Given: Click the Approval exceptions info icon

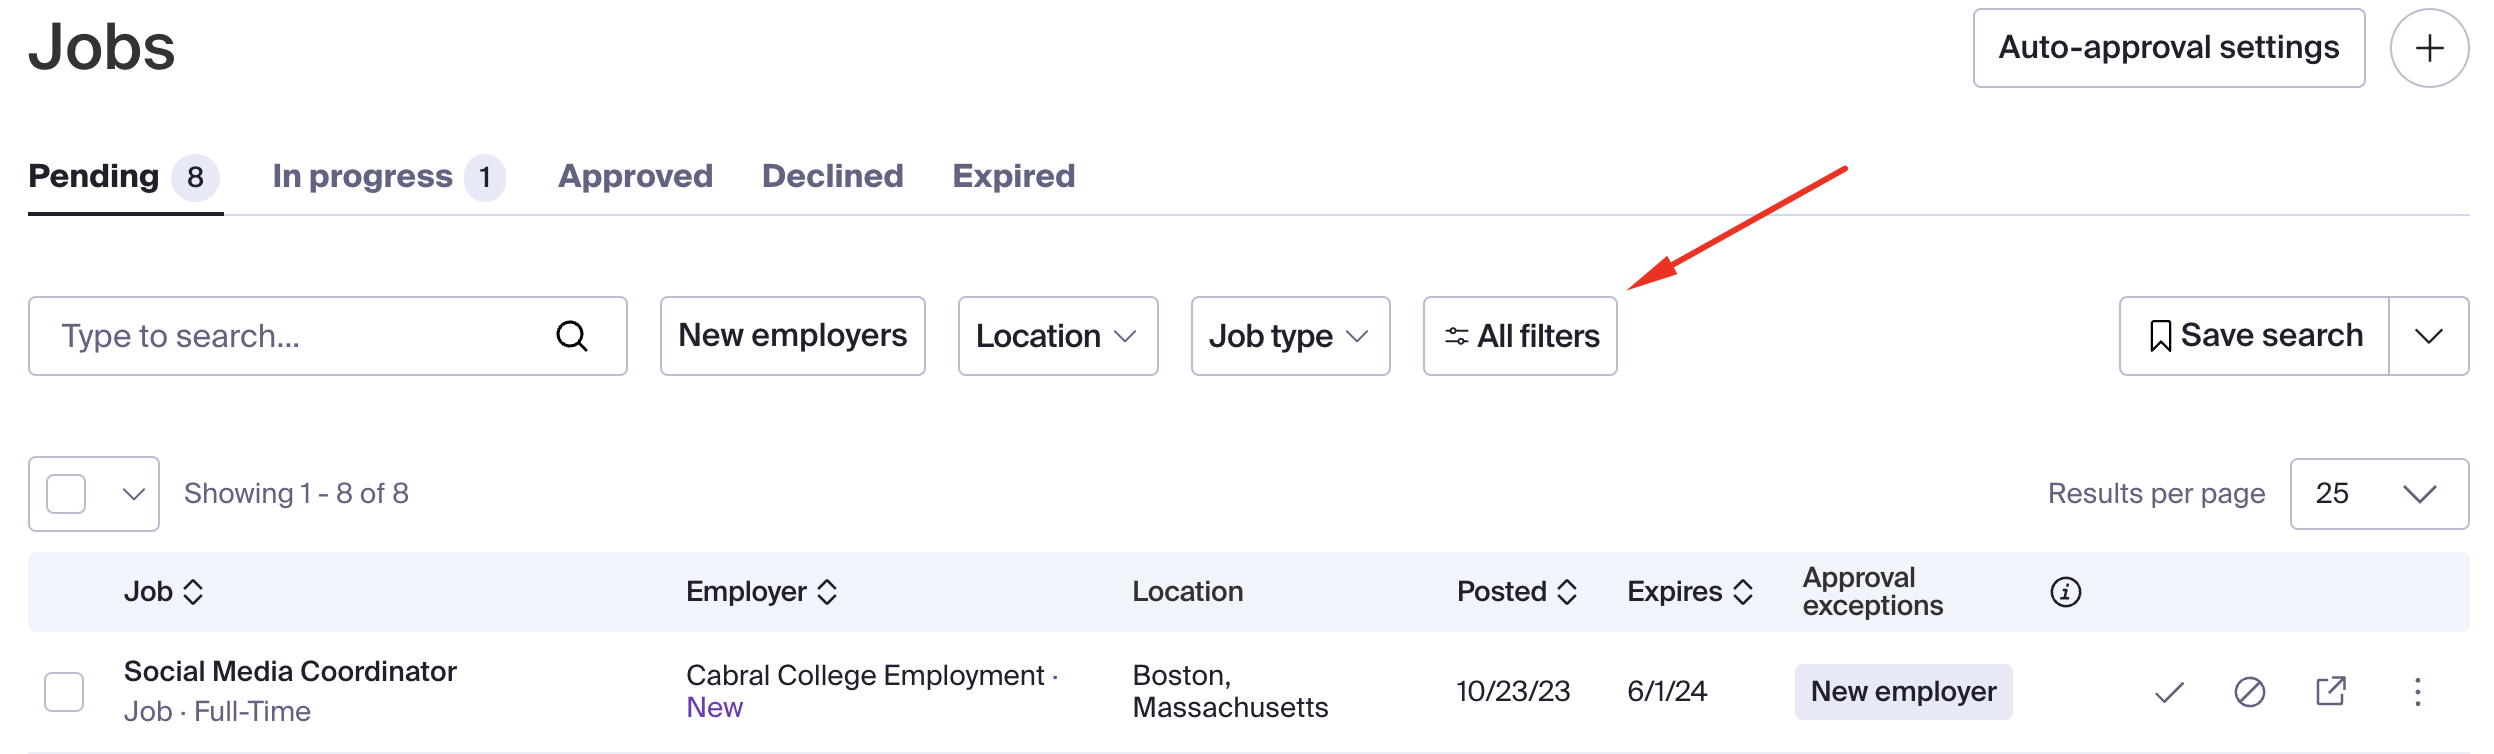Looking at the screenshot, I should 2065,592.
